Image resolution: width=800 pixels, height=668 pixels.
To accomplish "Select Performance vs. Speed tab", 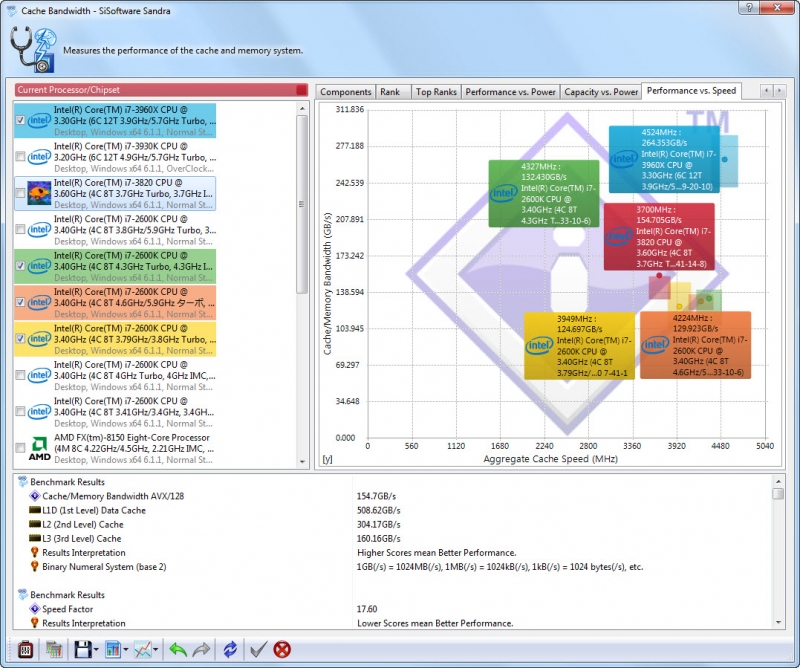I will point(691,91).
